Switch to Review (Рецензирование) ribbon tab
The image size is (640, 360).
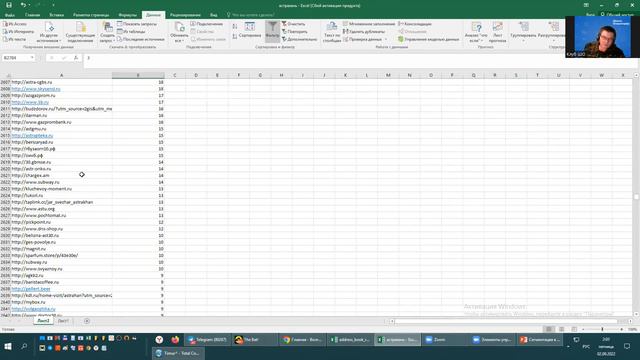[x=185, y=15]
